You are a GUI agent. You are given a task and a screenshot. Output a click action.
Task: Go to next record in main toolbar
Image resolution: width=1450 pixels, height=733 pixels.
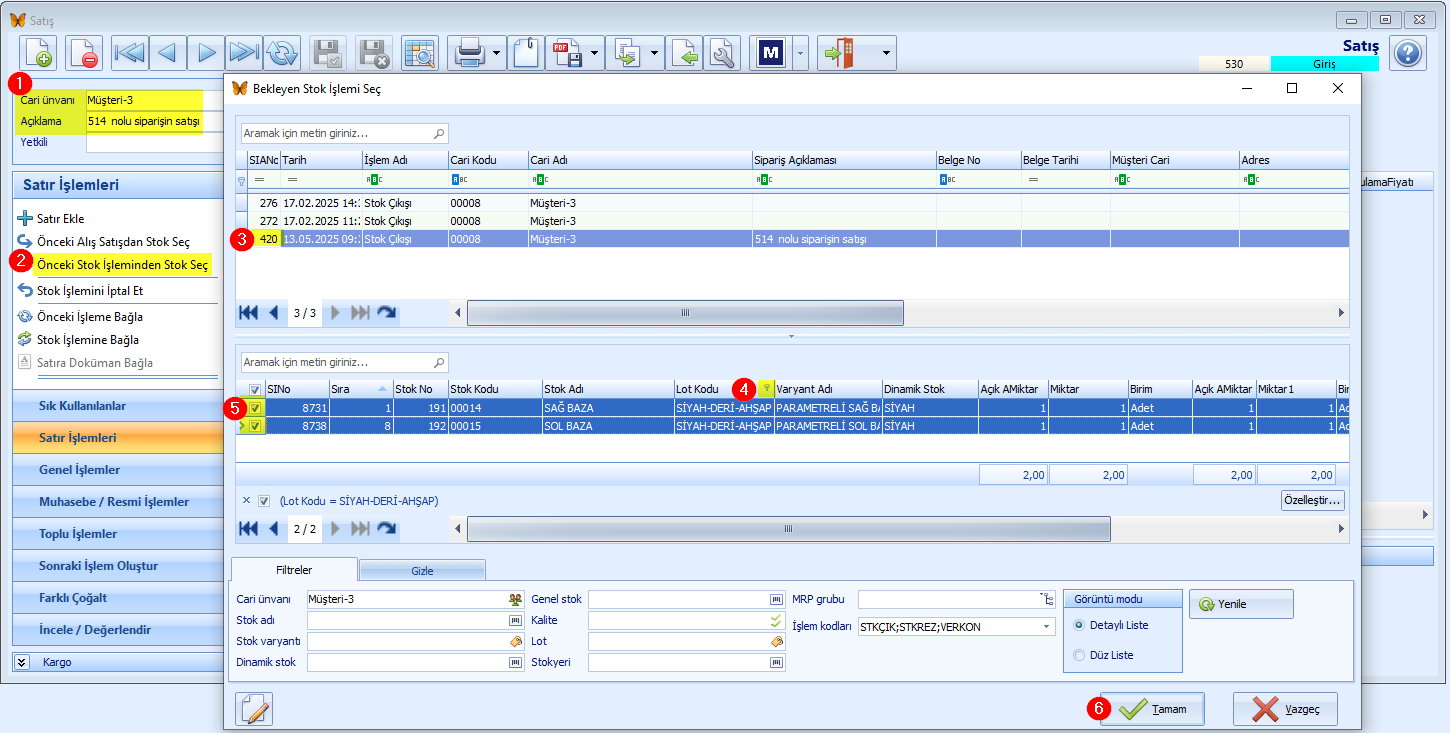pyautogui.click(x=207, y=52)
